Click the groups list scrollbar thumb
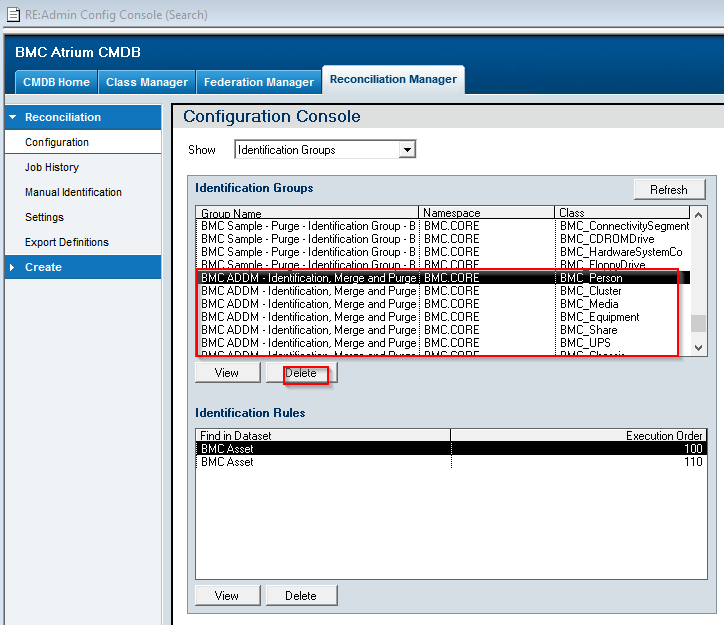 [x=699, y=323]
